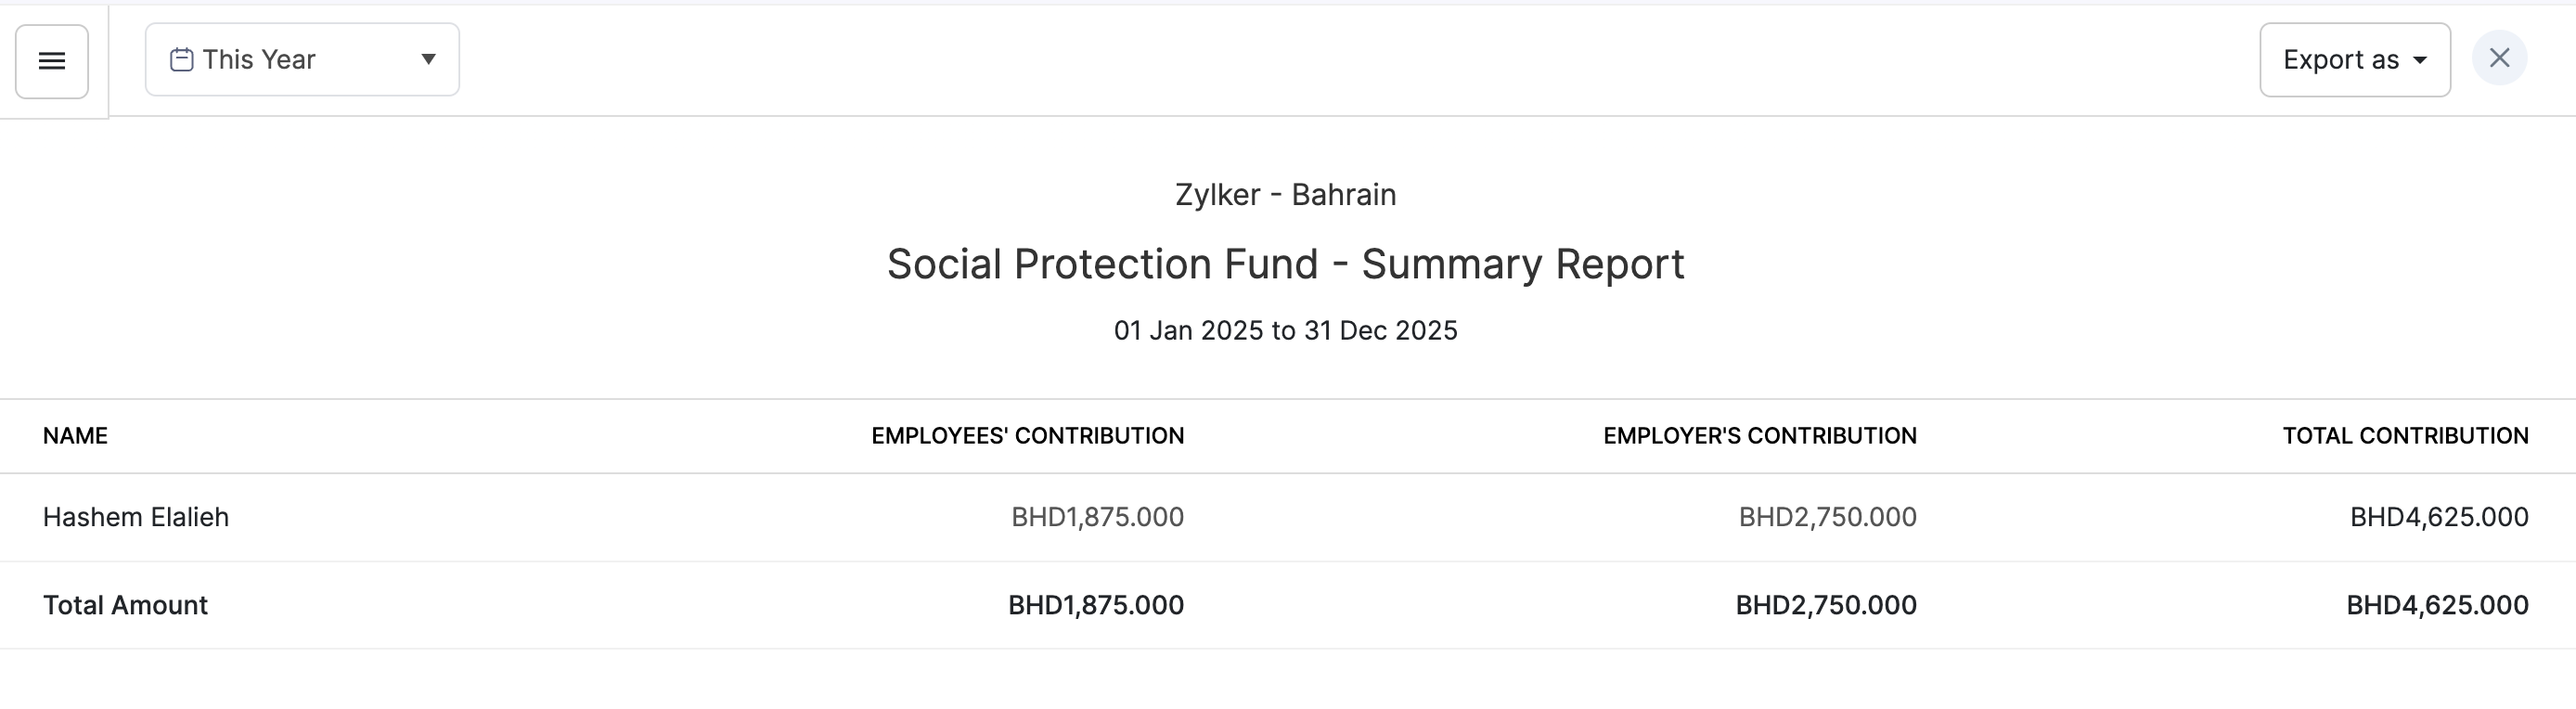Click the calendar icon beside This Year

coord(181,60)
